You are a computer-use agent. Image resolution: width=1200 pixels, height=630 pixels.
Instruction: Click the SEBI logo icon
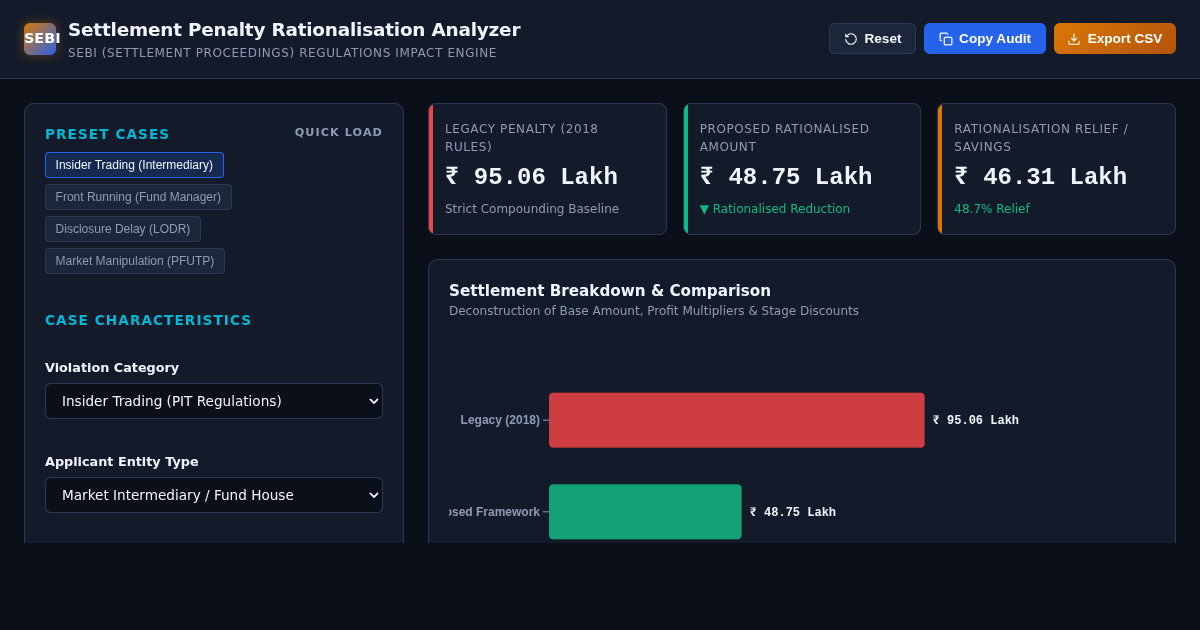click(40, 39)
